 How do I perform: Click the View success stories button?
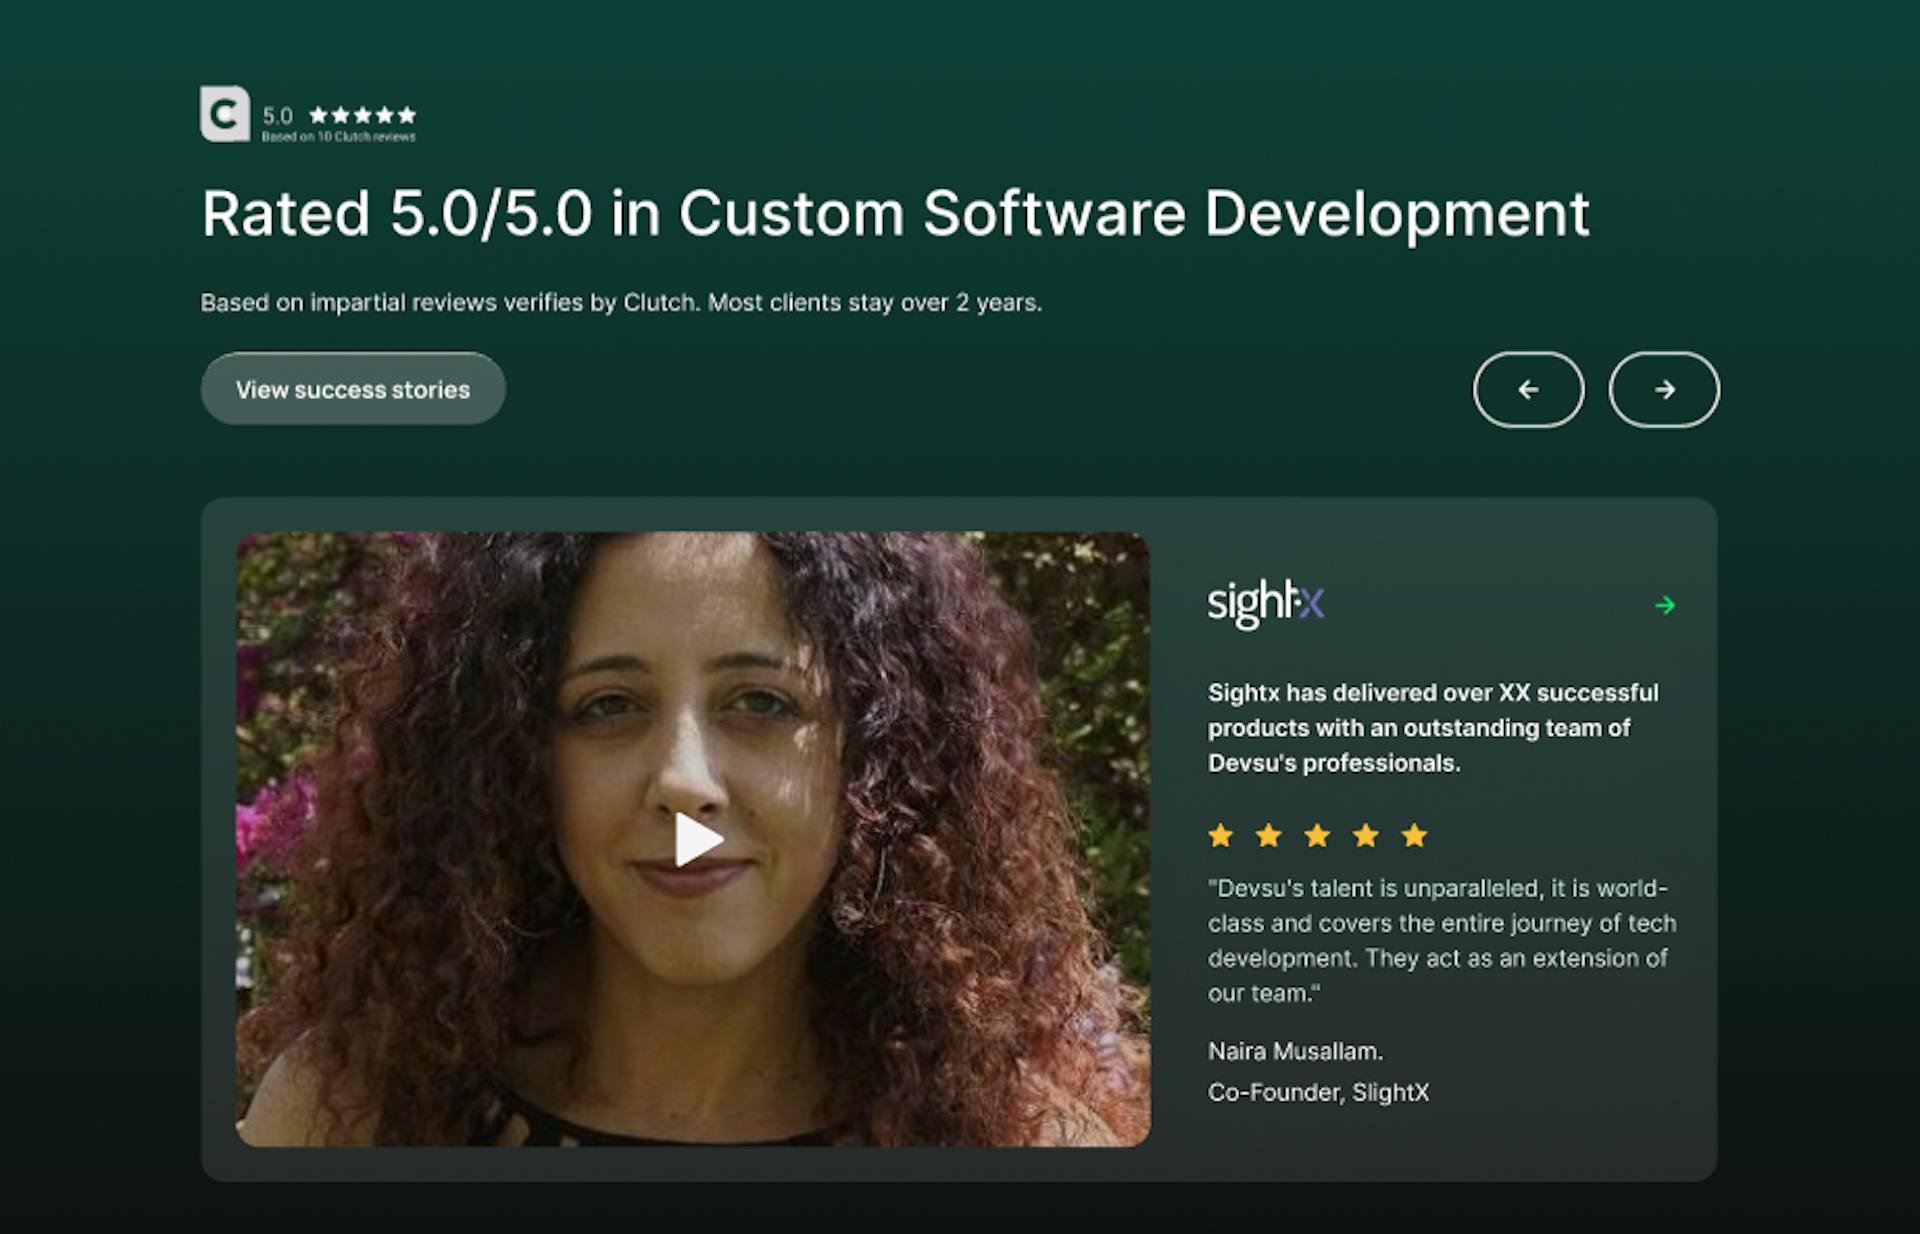353,389
